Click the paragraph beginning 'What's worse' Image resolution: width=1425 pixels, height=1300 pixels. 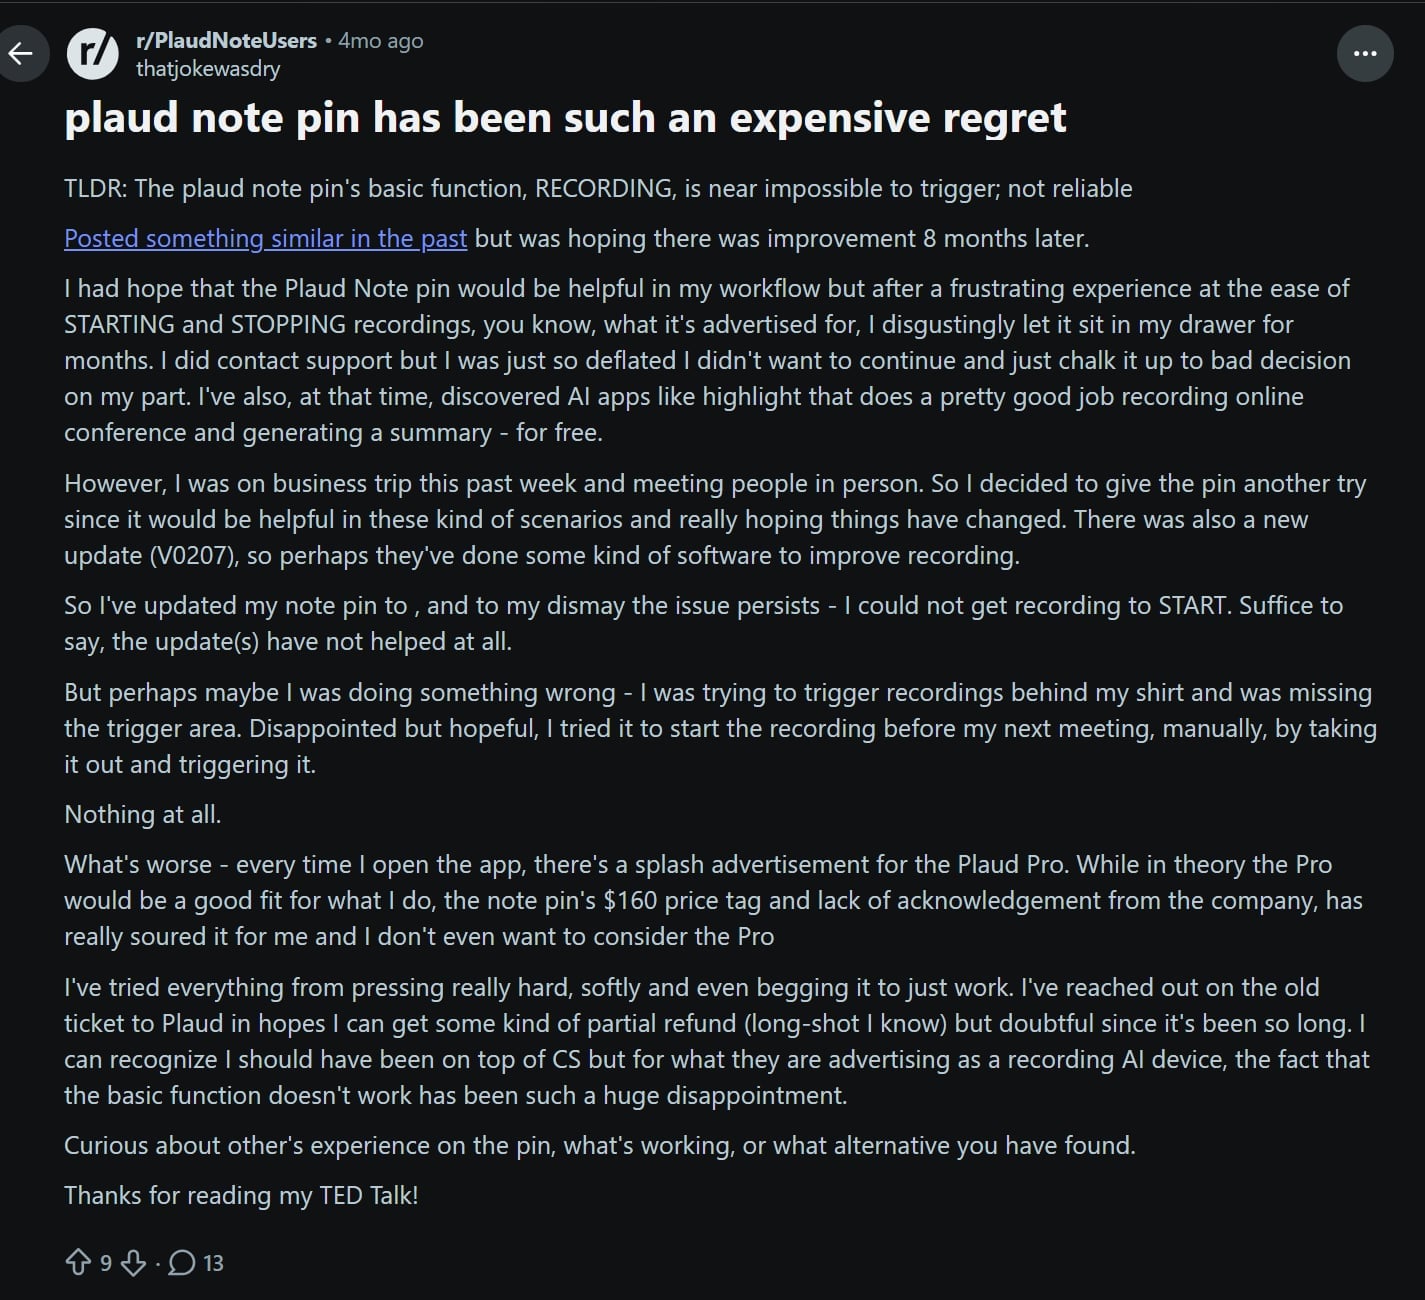pyautogui.click(x=713, y=901)
